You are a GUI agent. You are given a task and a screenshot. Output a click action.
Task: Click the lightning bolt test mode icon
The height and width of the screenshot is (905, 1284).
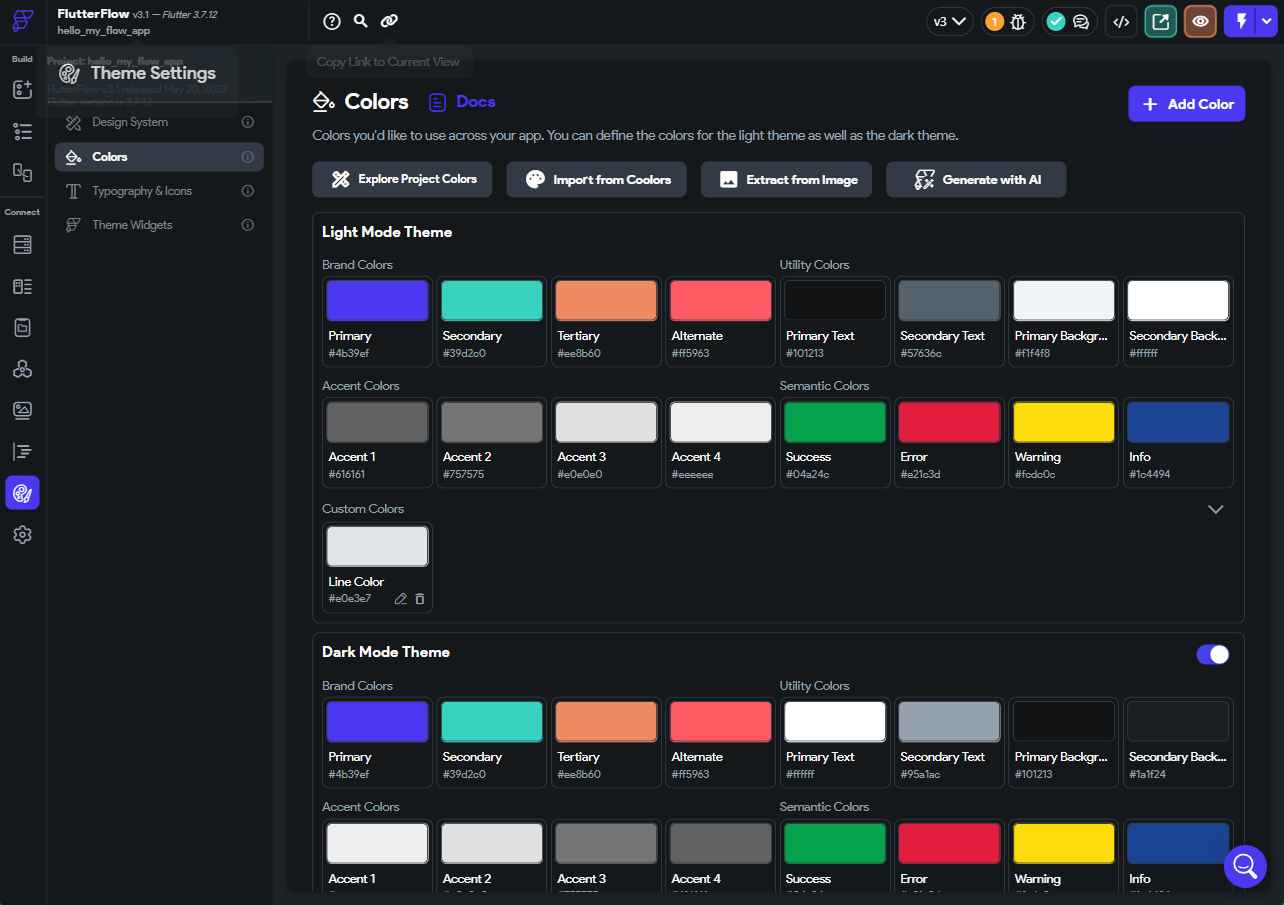click(x=1241, y=21)
